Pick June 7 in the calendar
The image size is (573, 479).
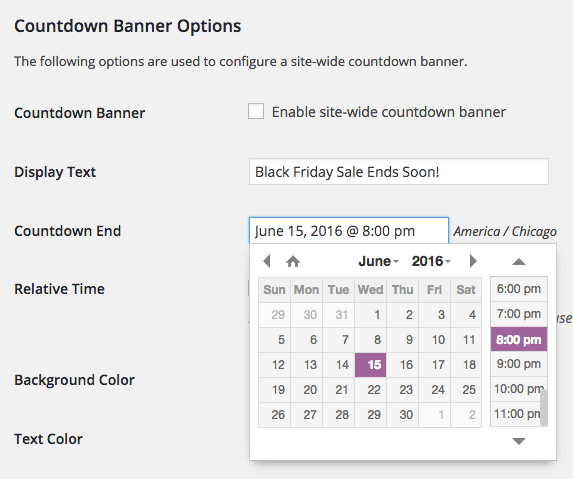338,340
